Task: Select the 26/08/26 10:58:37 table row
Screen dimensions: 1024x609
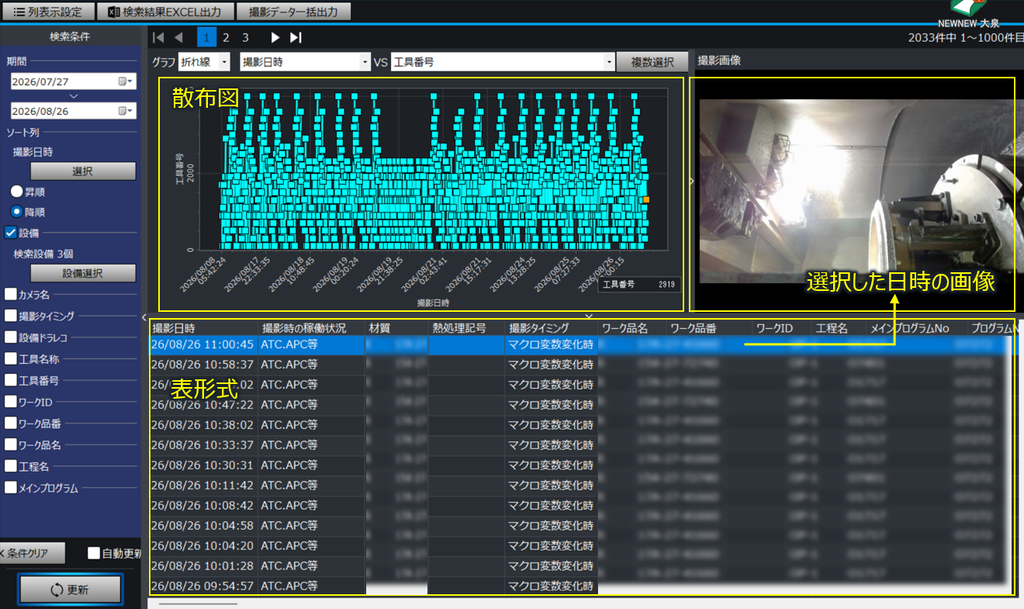Action: click(581, 364)
